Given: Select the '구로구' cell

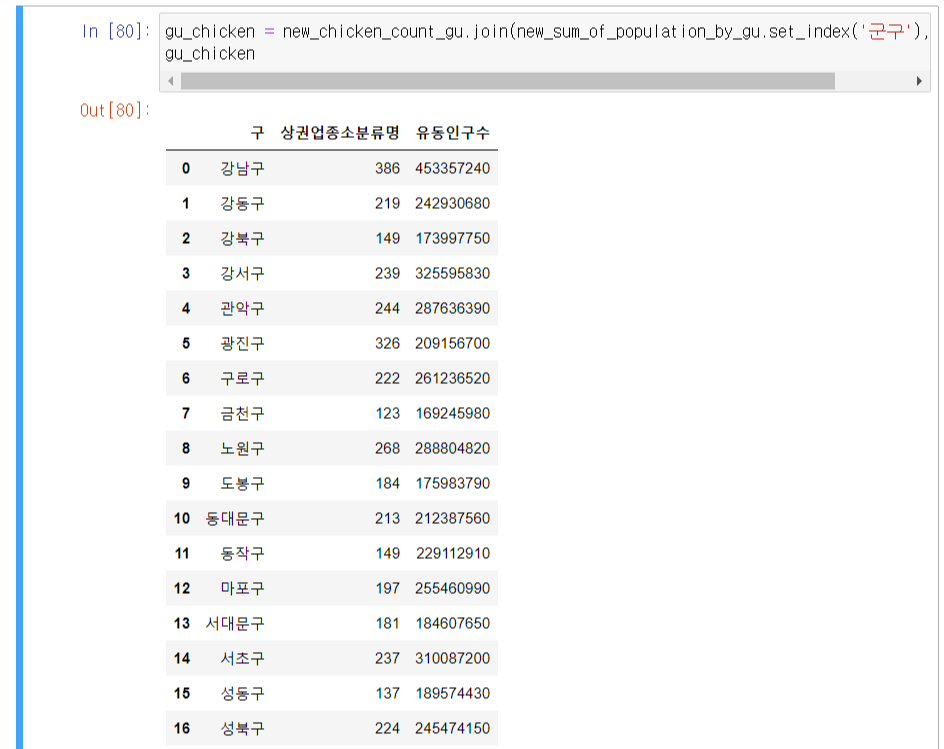Looking at the screenshot, I should (x=242, y=378).
